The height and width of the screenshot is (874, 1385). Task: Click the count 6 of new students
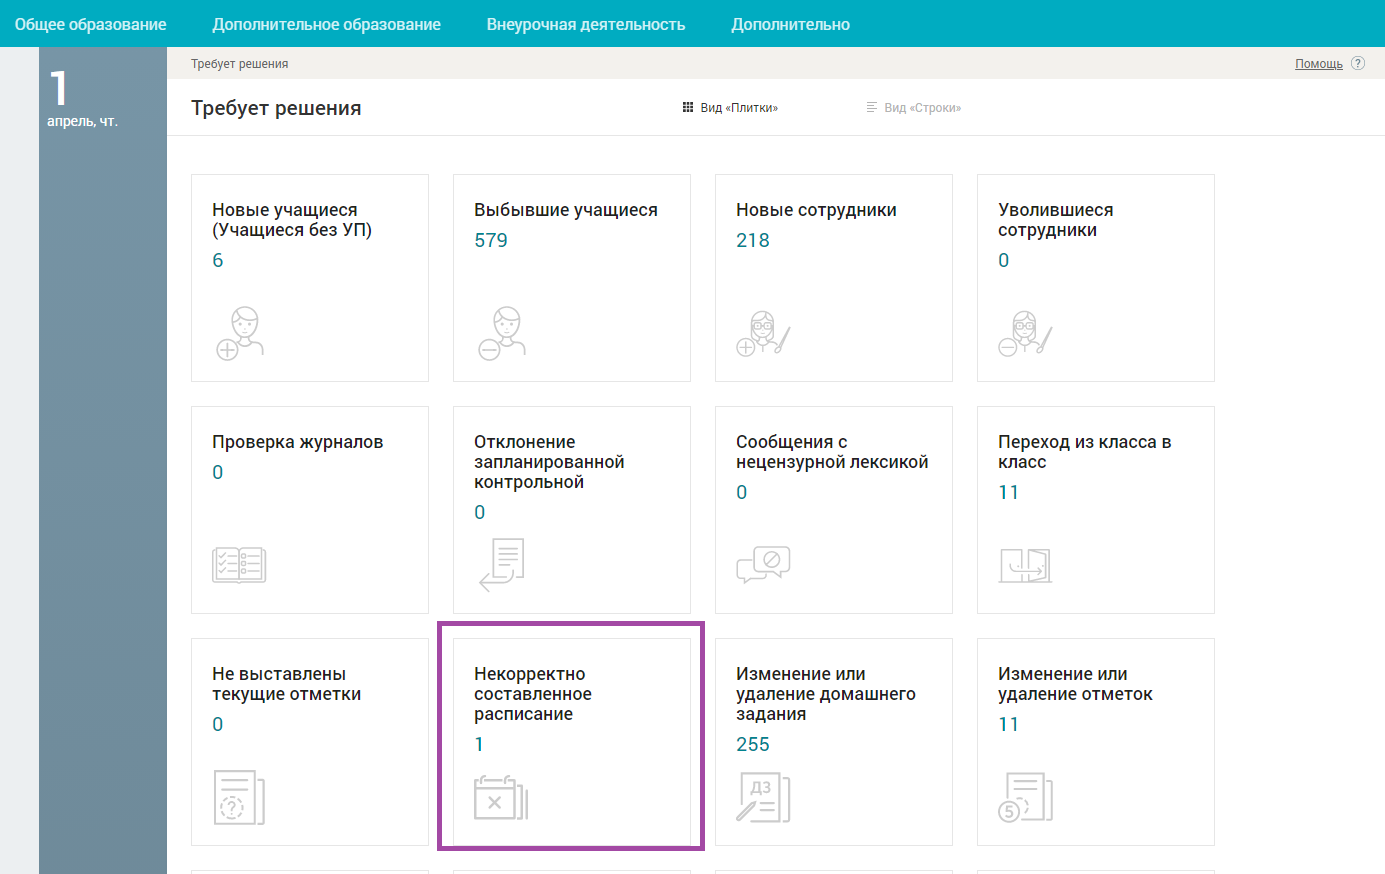click(218, 260)
